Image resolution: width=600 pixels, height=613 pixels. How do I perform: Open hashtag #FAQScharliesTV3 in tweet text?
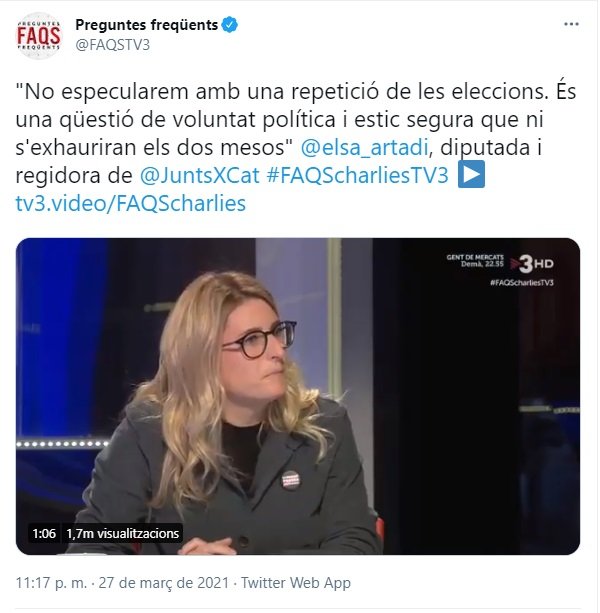[x=357, y=176]
